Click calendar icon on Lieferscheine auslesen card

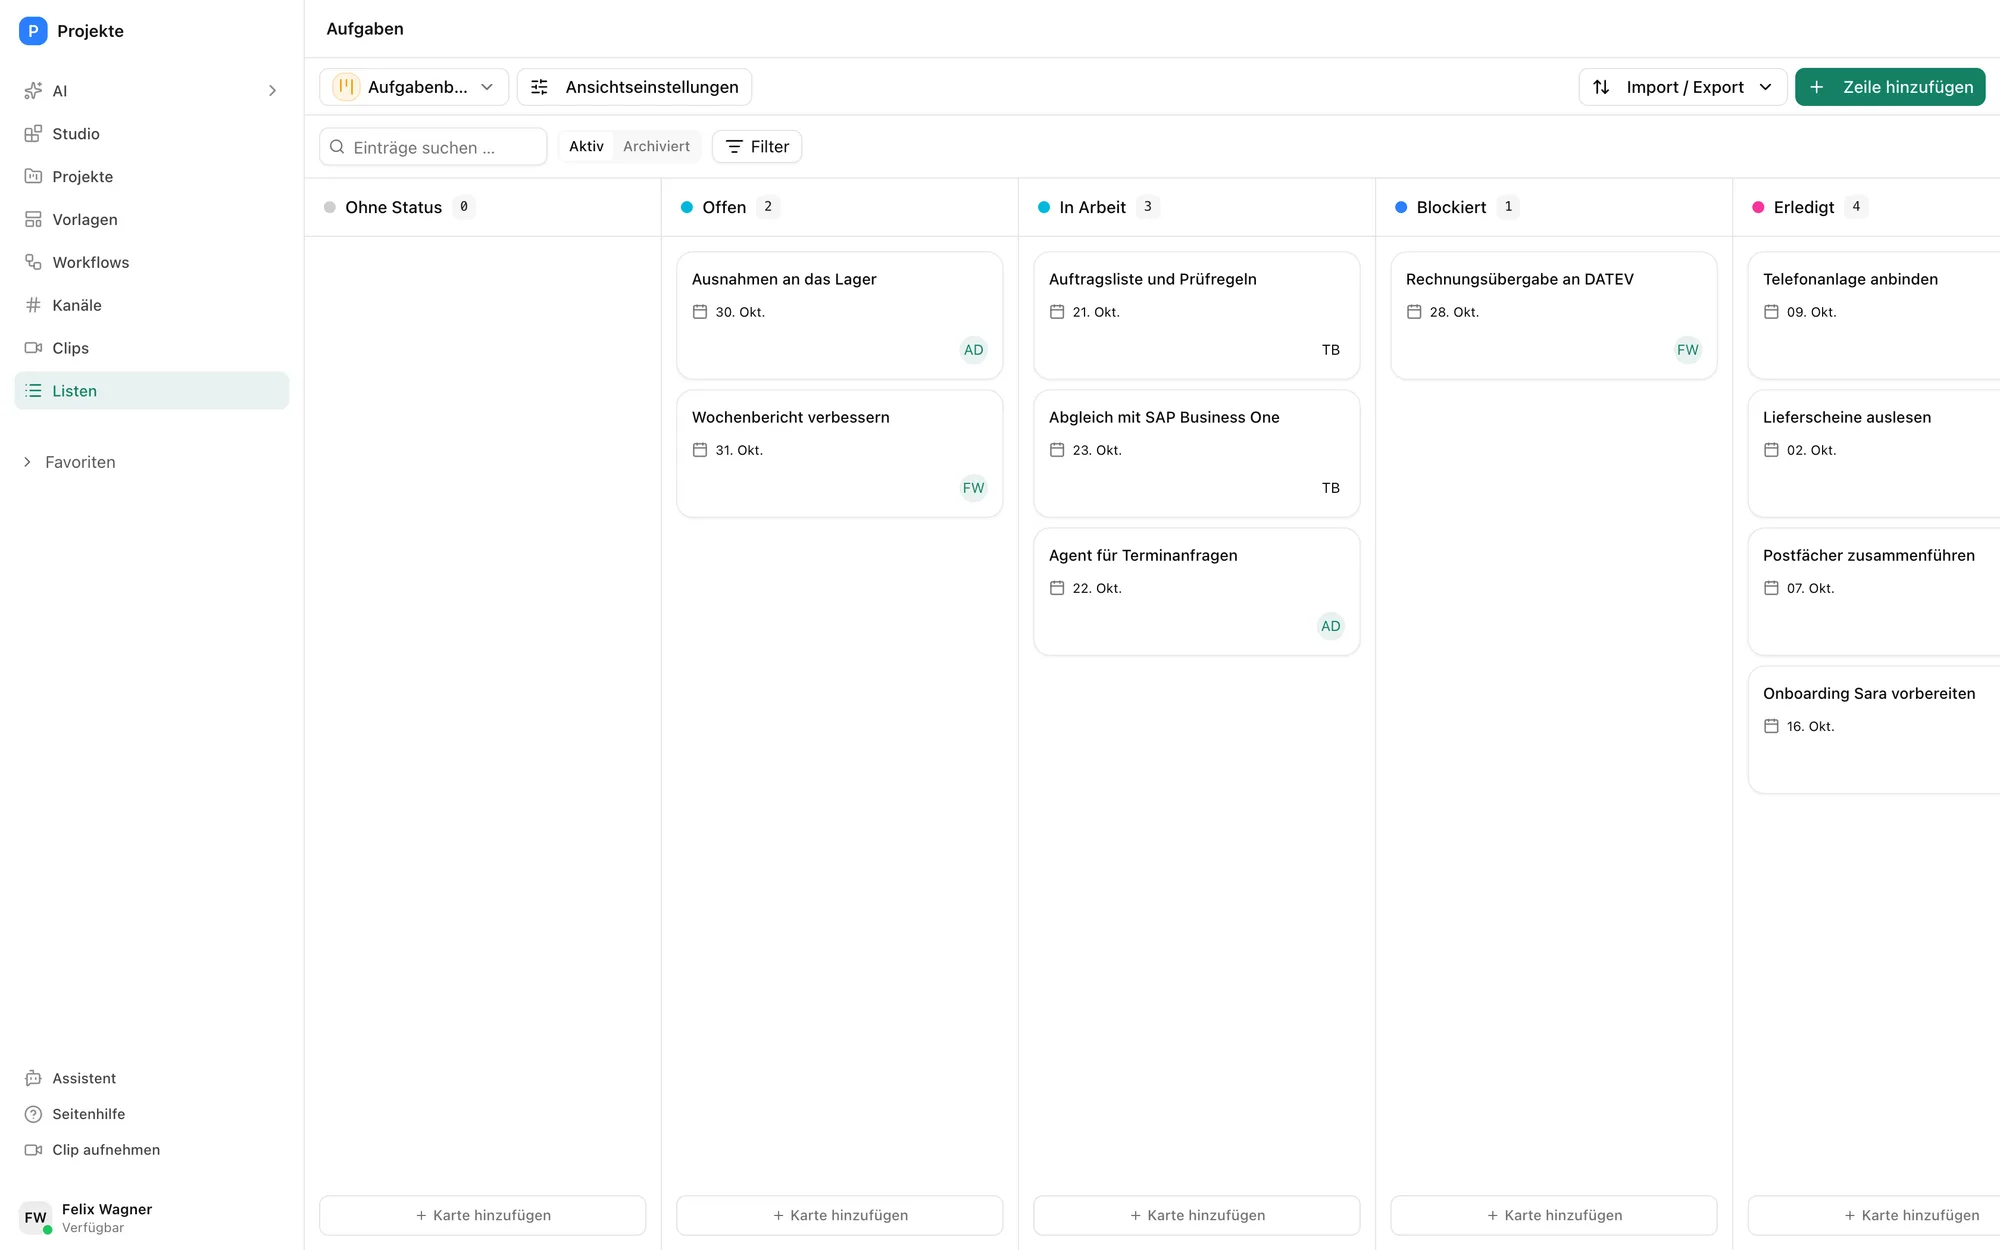(1771, 450)
